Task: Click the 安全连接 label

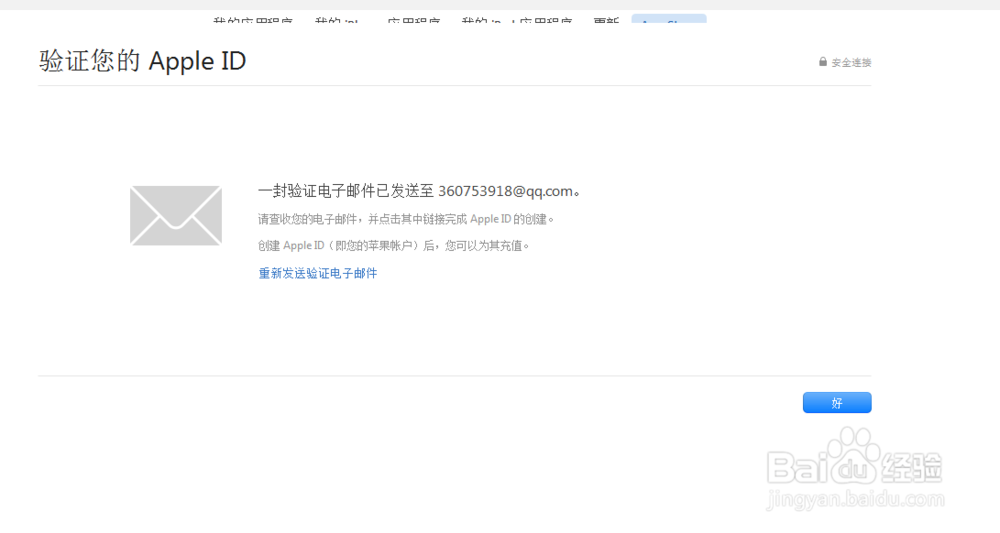Action: 851,62
